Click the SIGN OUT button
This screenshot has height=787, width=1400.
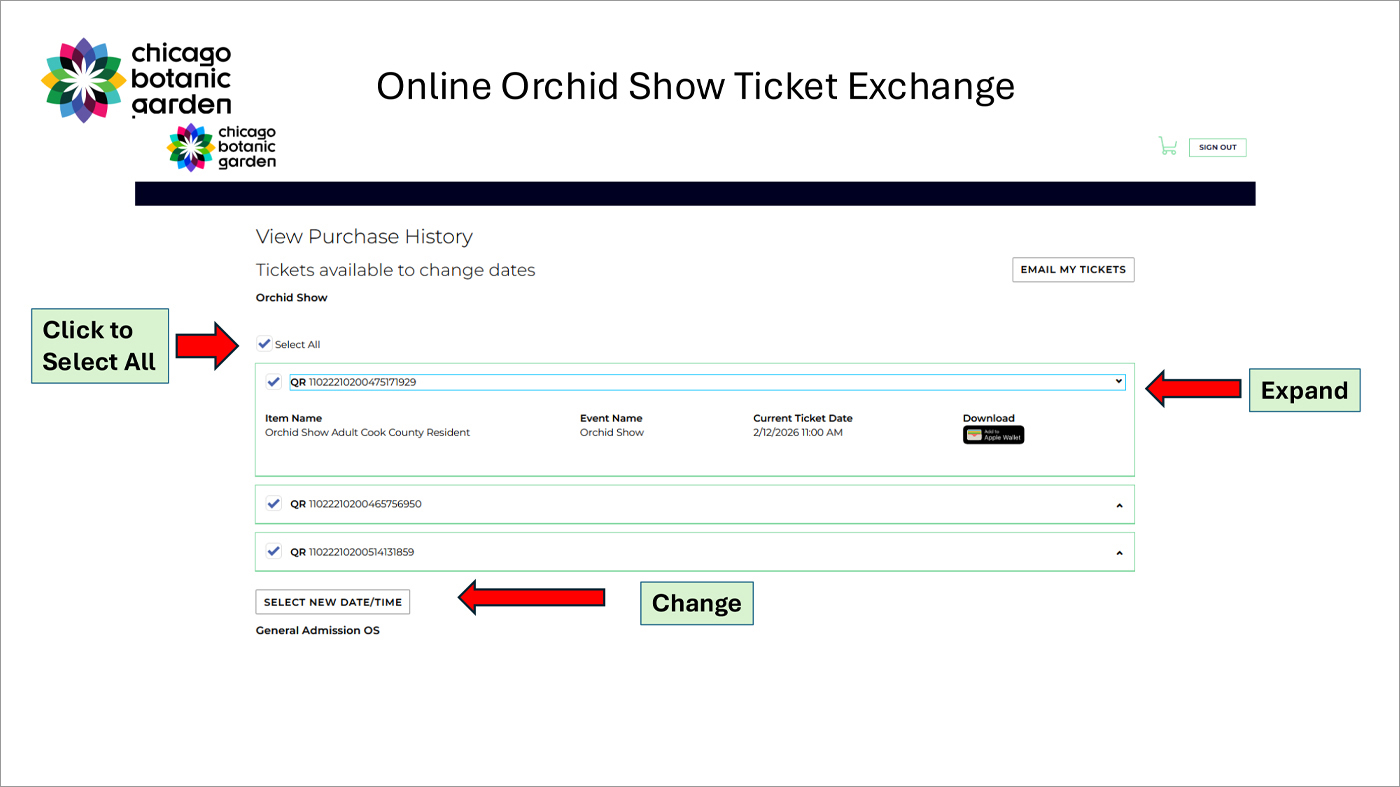1216,146
